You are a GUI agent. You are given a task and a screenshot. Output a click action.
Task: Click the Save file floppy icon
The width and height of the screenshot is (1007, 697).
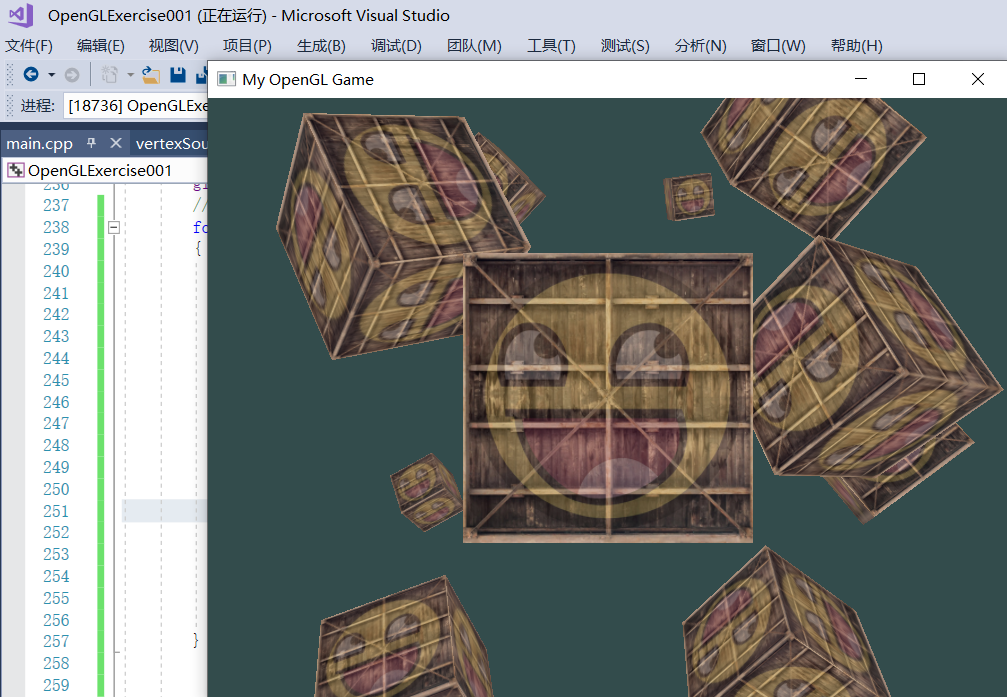[178, 75]
